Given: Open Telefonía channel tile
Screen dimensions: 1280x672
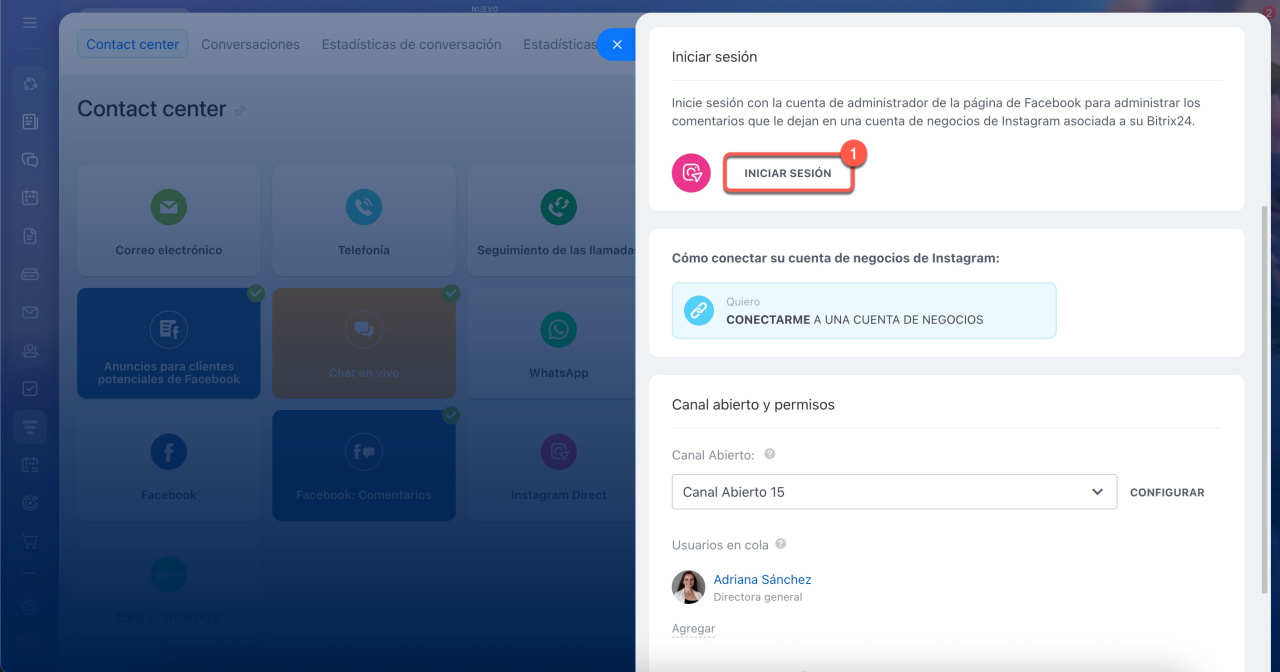Looking at the screenshot, I should click(364, 221).
